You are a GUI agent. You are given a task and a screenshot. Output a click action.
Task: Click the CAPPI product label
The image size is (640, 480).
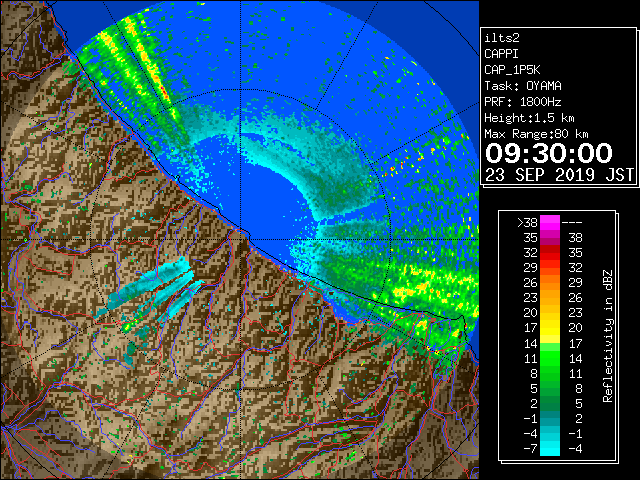[x=501, y=54]
